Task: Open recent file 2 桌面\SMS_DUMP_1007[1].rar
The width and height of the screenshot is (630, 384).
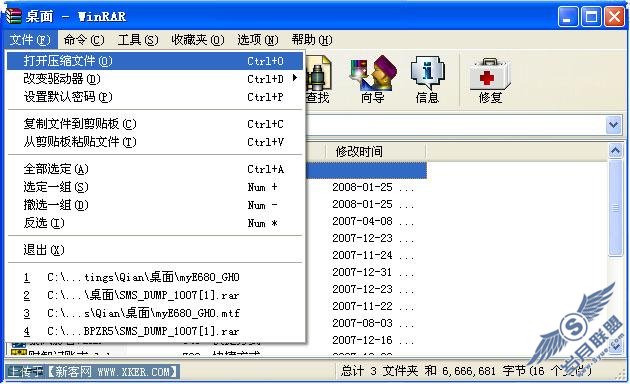Action: 155,295
